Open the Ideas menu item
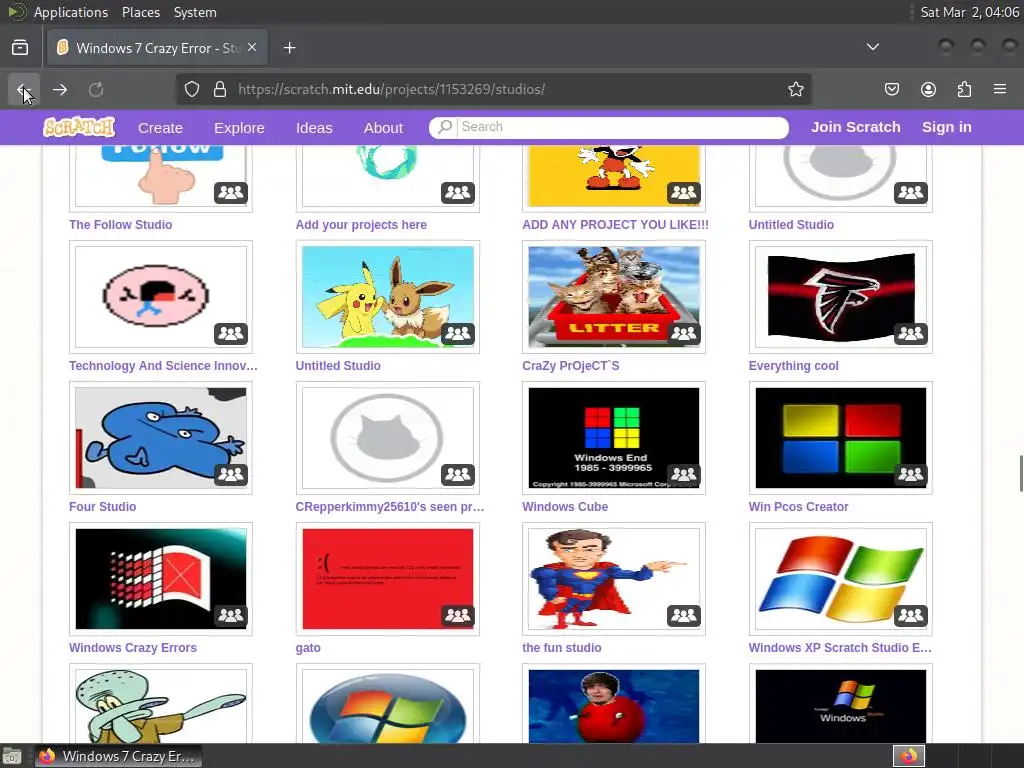The width and height of the screenshot is (1024, 768). coord(314,128)
